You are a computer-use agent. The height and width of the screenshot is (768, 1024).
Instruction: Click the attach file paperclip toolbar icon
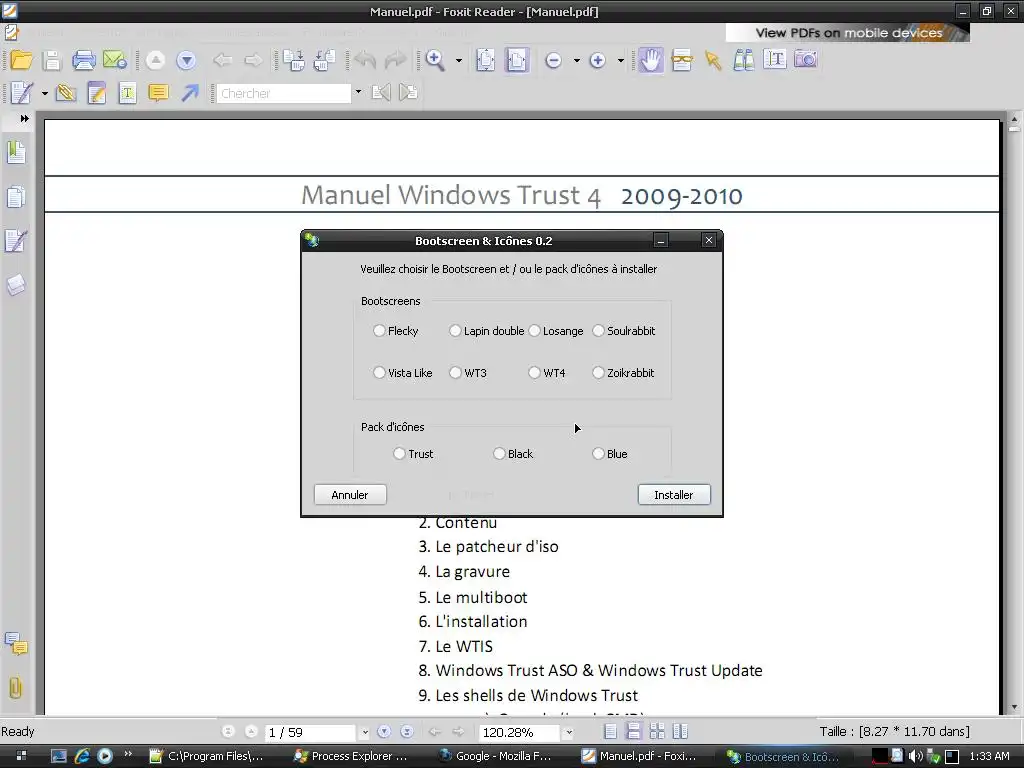tap(65, 93)
